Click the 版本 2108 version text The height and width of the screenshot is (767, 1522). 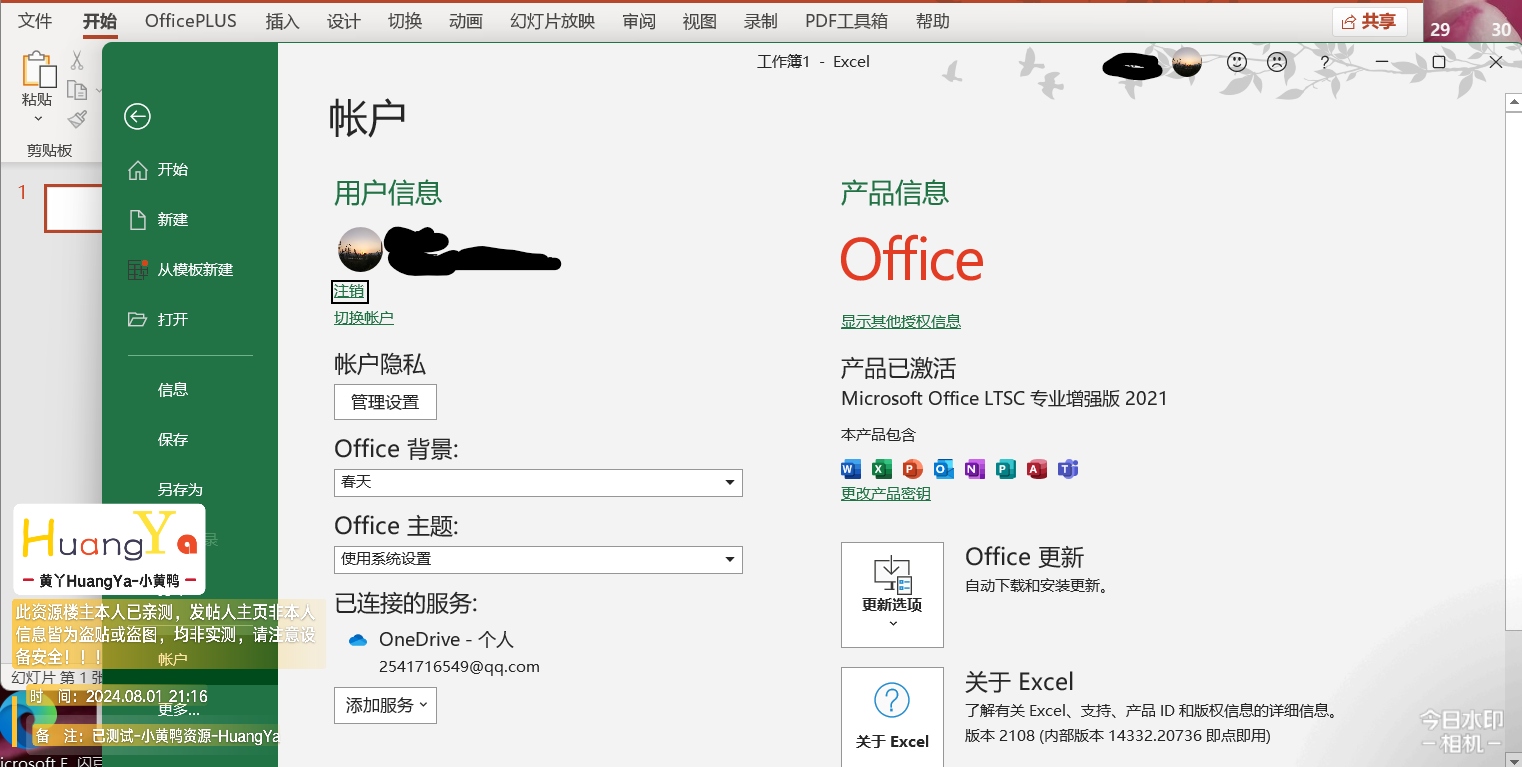tap(1118, 736)
